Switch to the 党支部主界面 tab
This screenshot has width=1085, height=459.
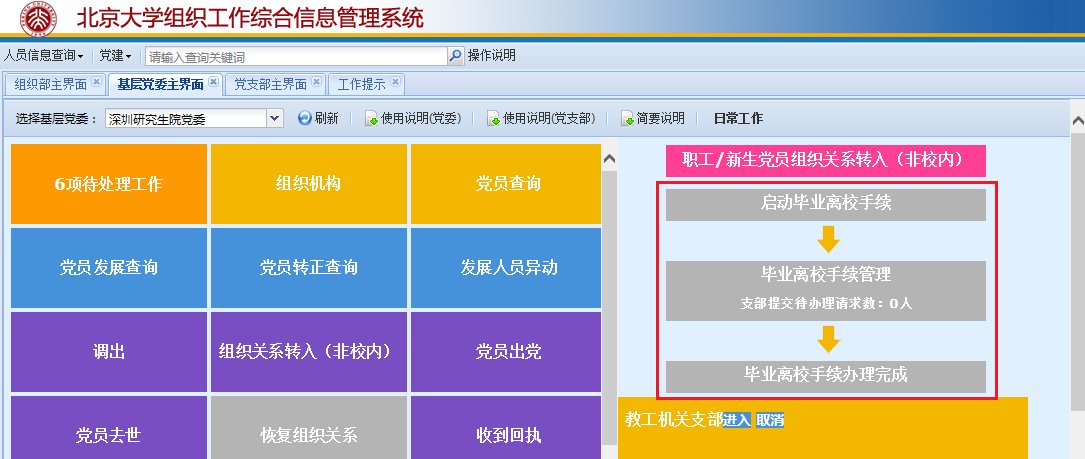[270, 84]
